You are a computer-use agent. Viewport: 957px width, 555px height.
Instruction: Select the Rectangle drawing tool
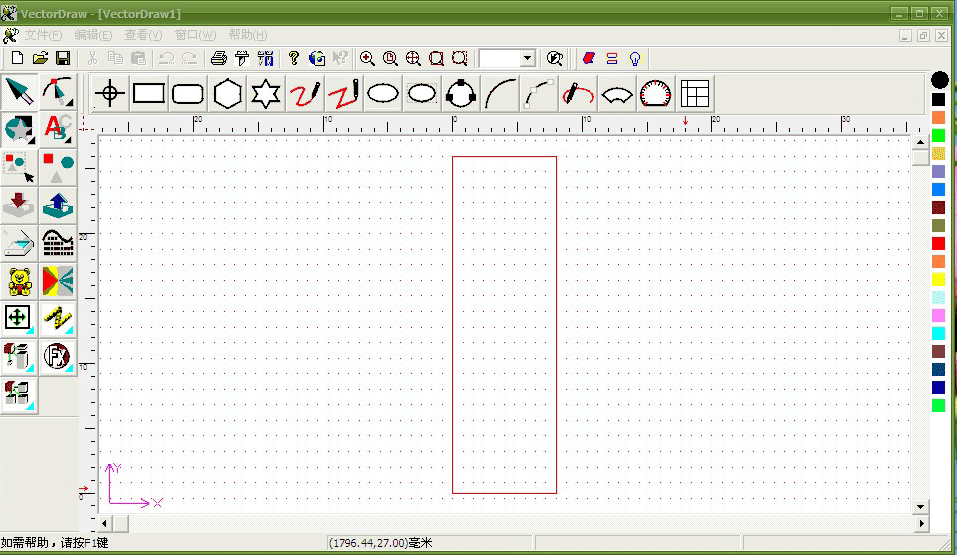148,93
